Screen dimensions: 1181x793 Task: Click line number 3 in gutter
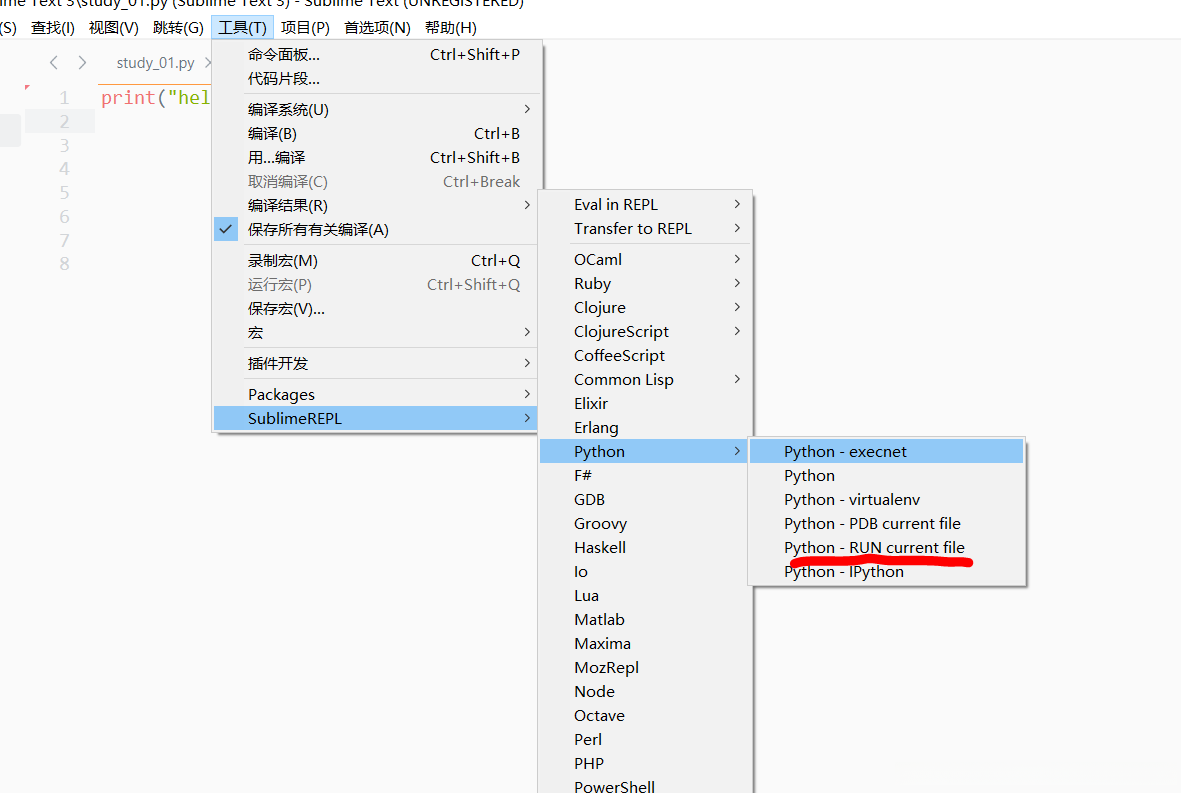[65, 145]
